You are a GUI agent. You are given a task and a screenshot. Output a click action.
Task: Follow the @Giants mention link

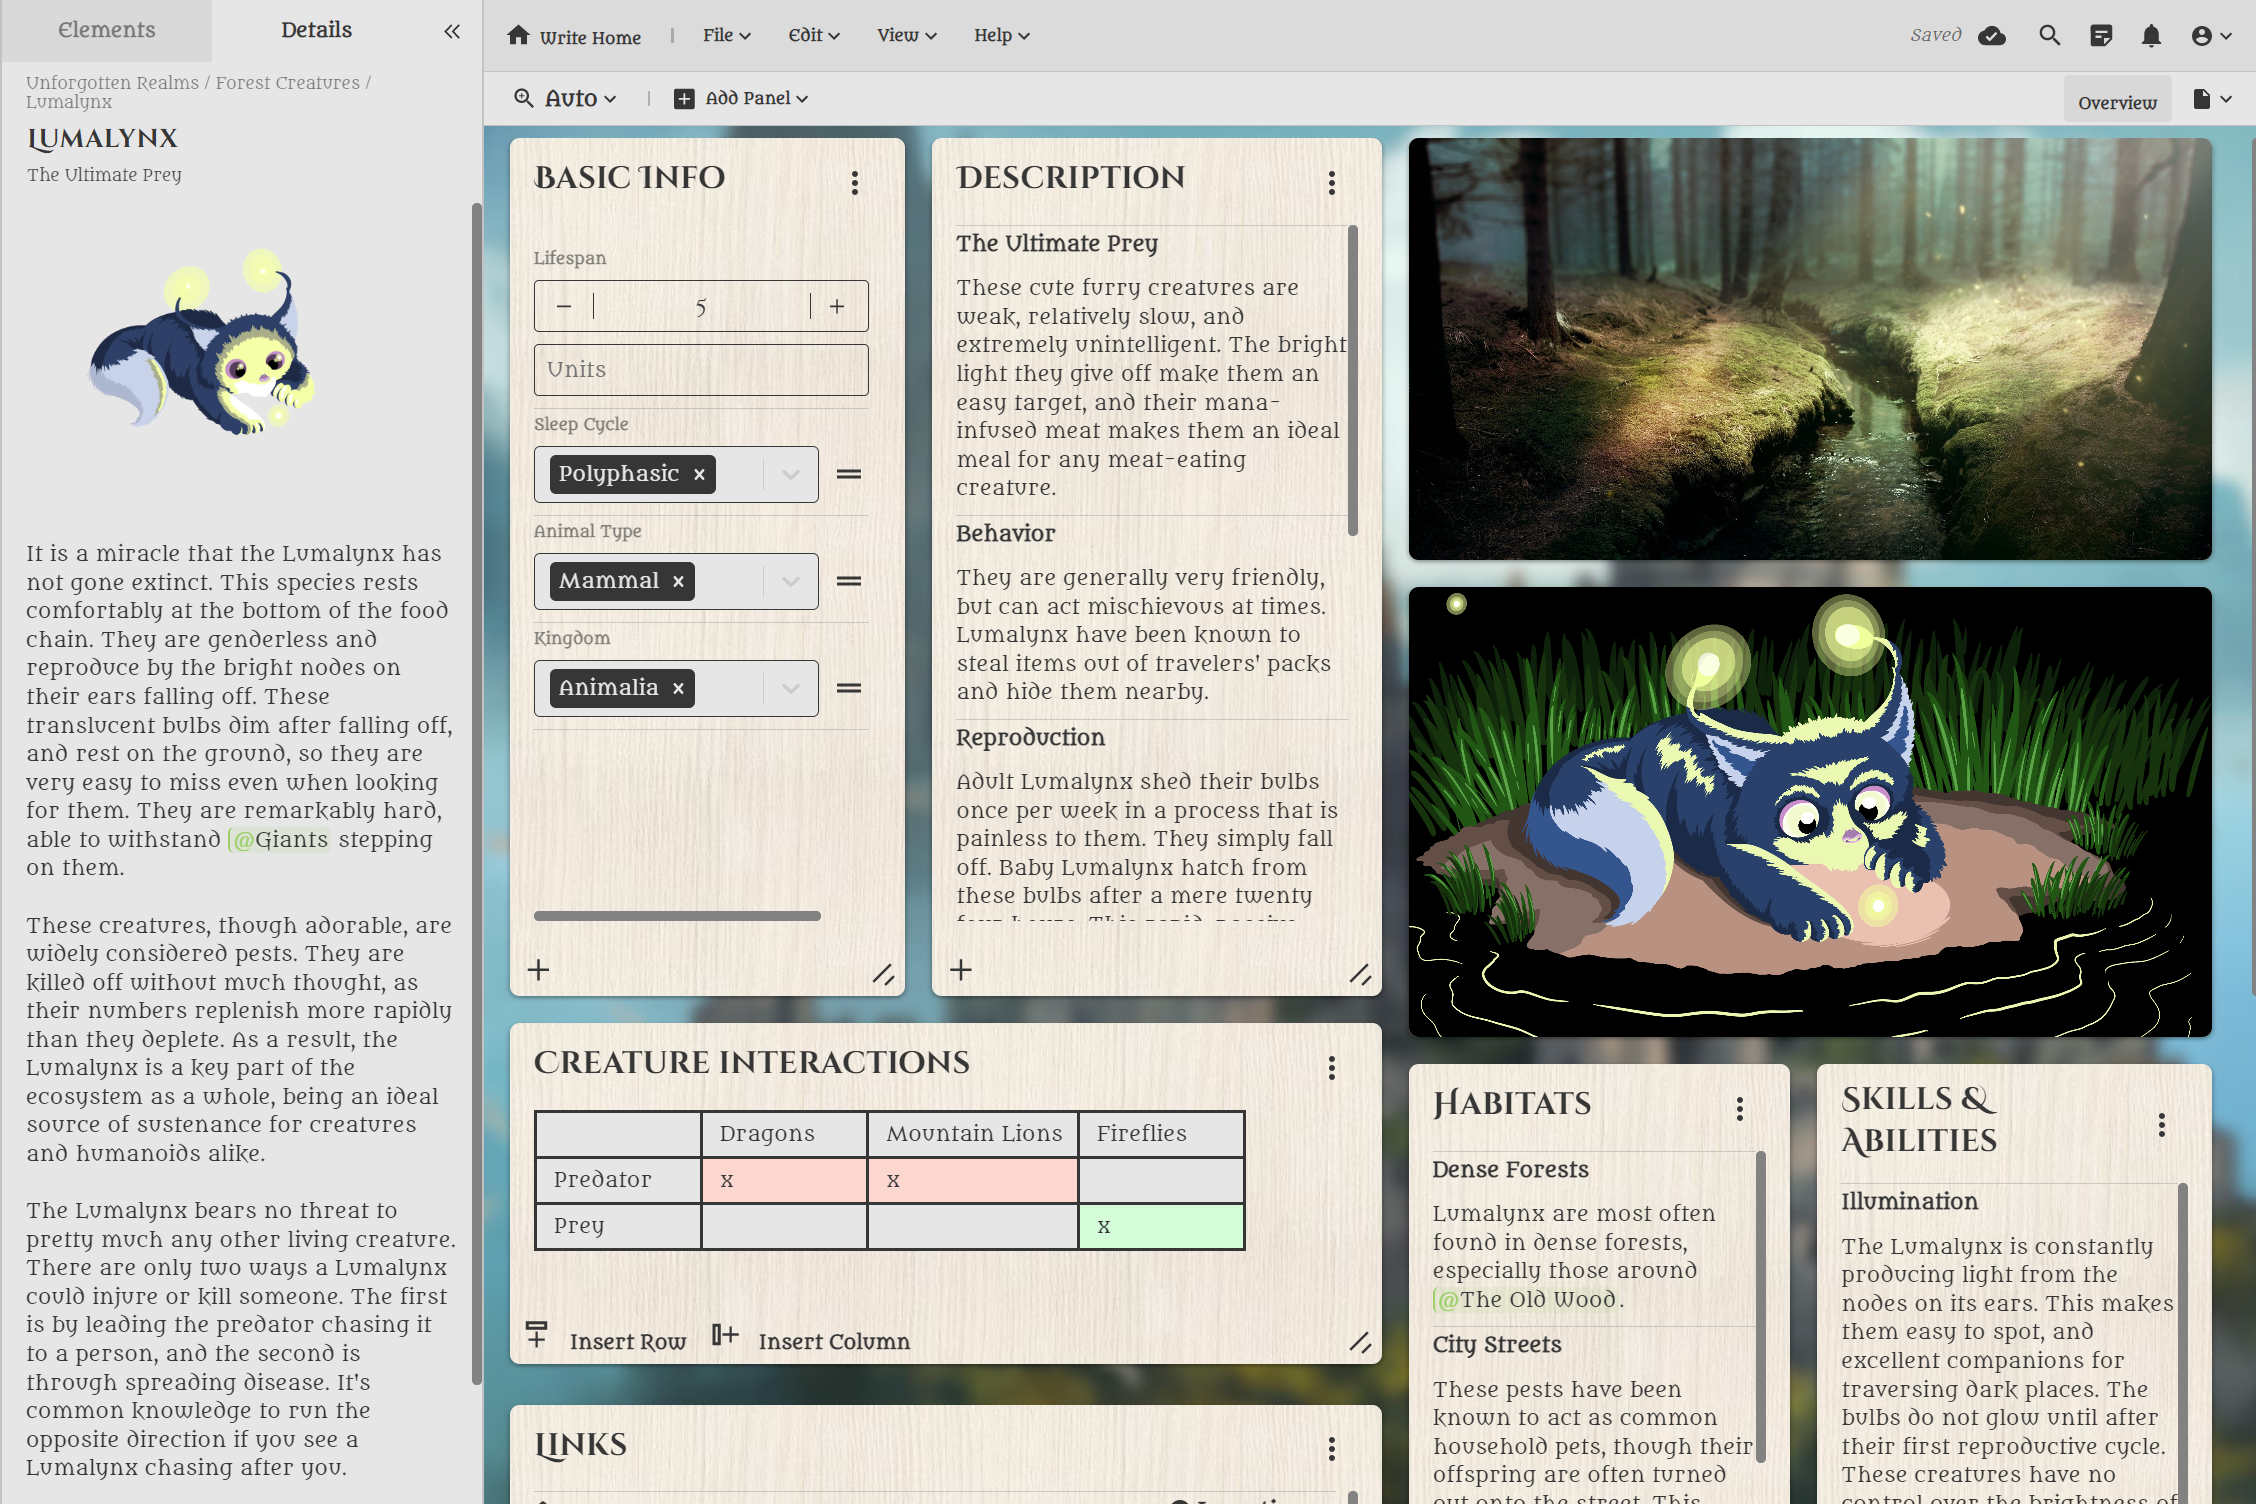tap(280, 840)
